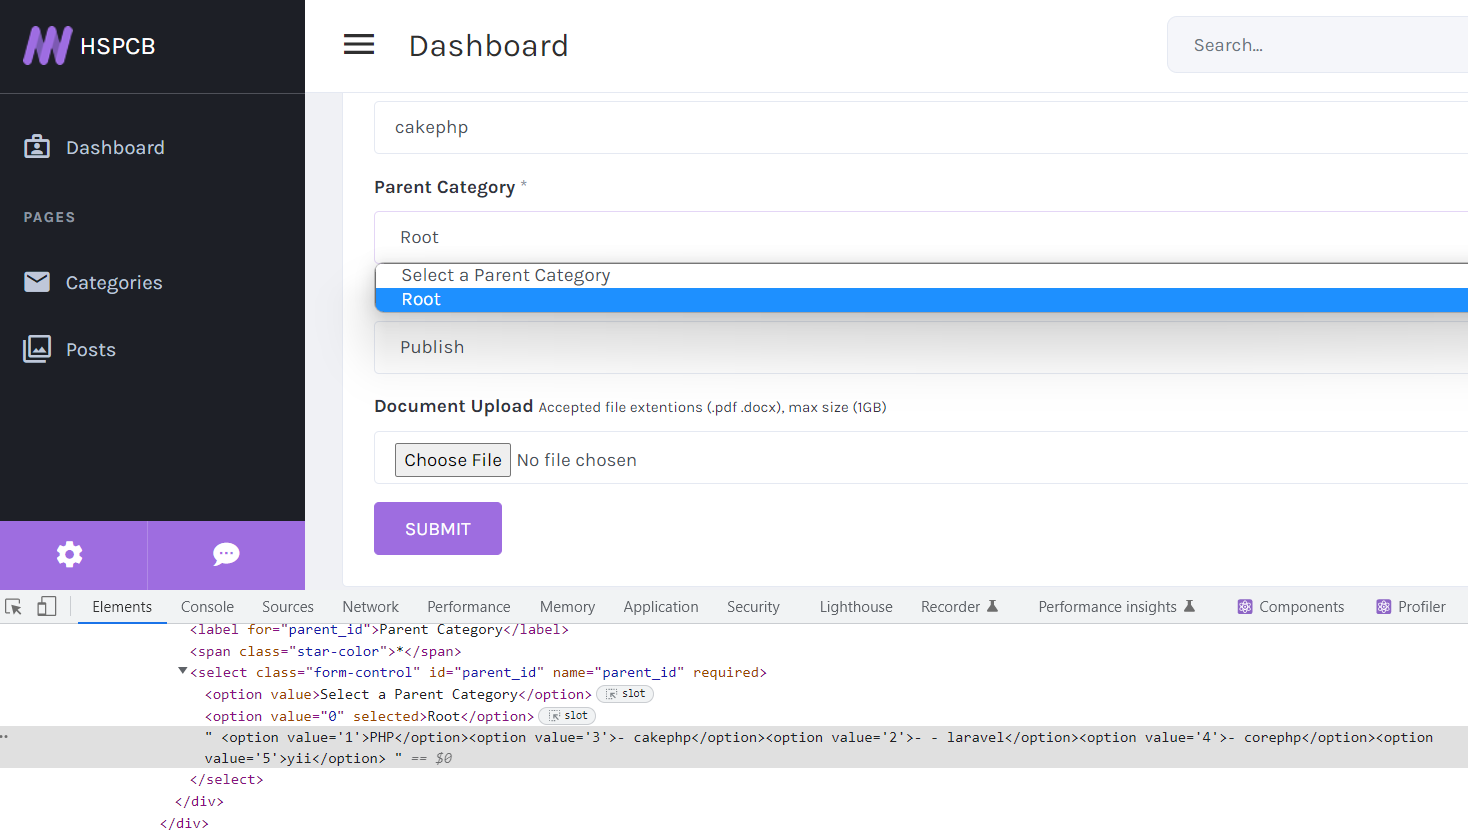Open the Sources tab
Image resolution: width=1468 pixels, height=834 pixels.
[x=288, y=607]
